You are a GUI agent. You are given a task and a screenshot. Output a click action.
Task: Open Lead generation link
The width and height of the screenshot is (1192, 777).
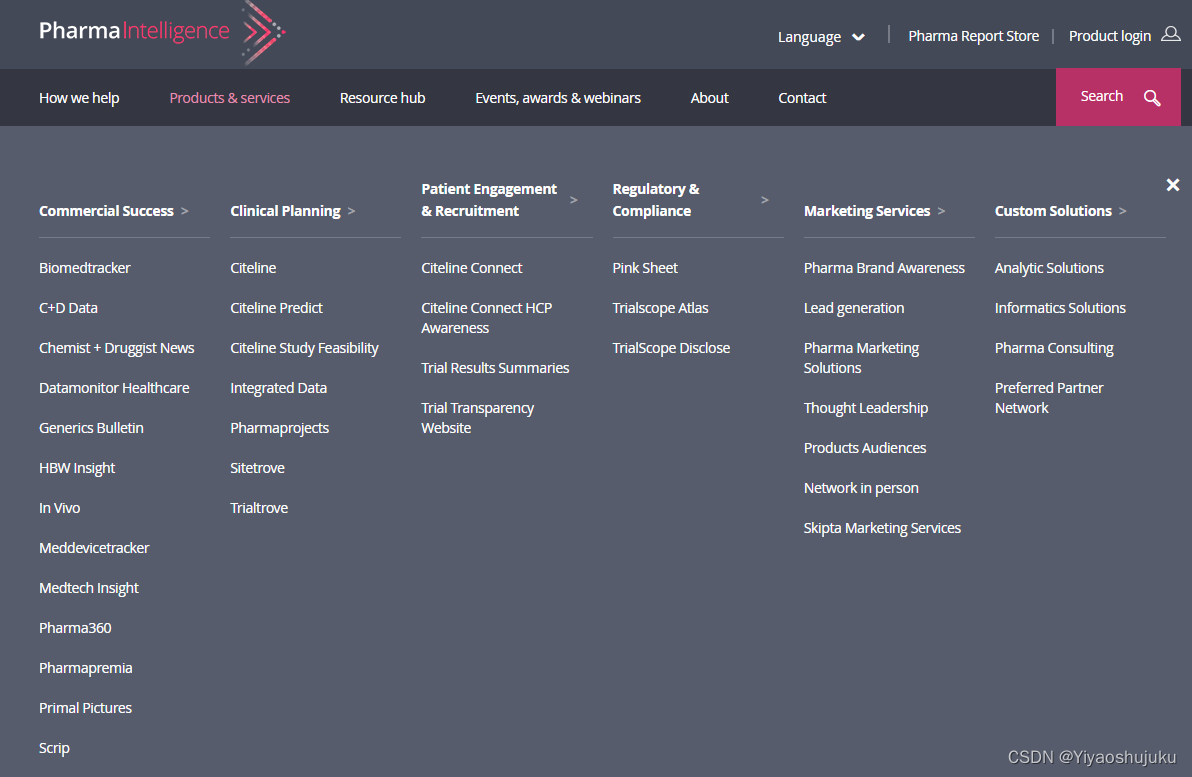[854, 308]
